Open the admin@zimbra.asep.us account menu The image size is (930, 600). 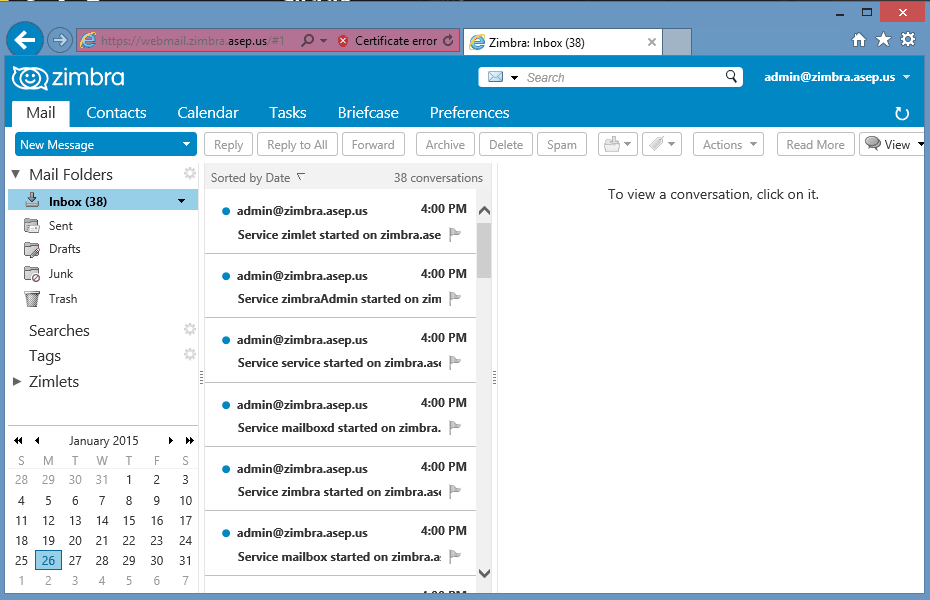pos(837,77)
